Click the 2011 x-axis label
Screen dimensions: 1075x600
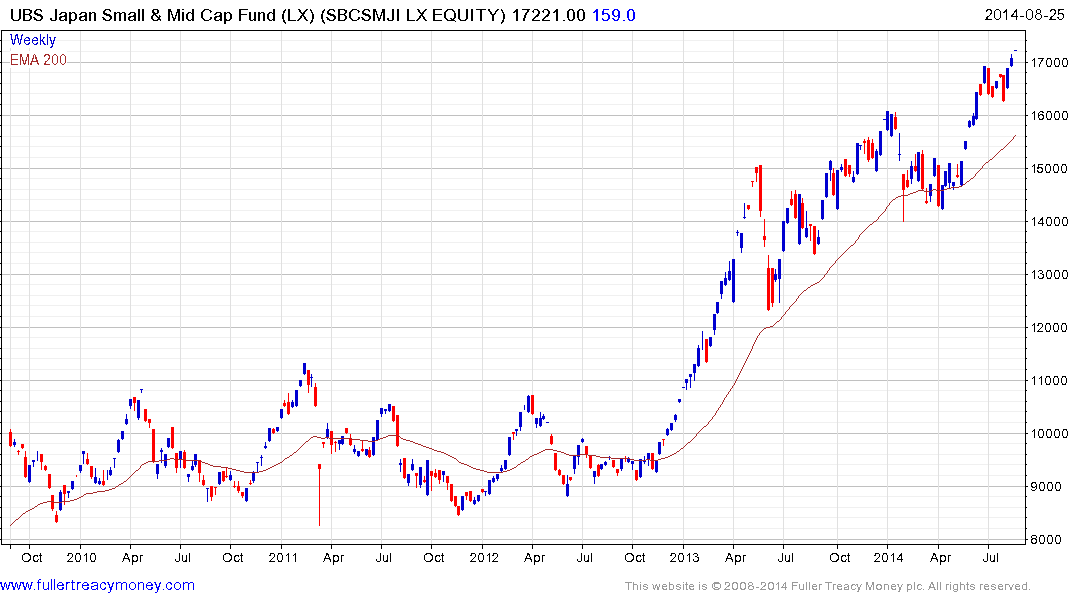tap(282, 557)
